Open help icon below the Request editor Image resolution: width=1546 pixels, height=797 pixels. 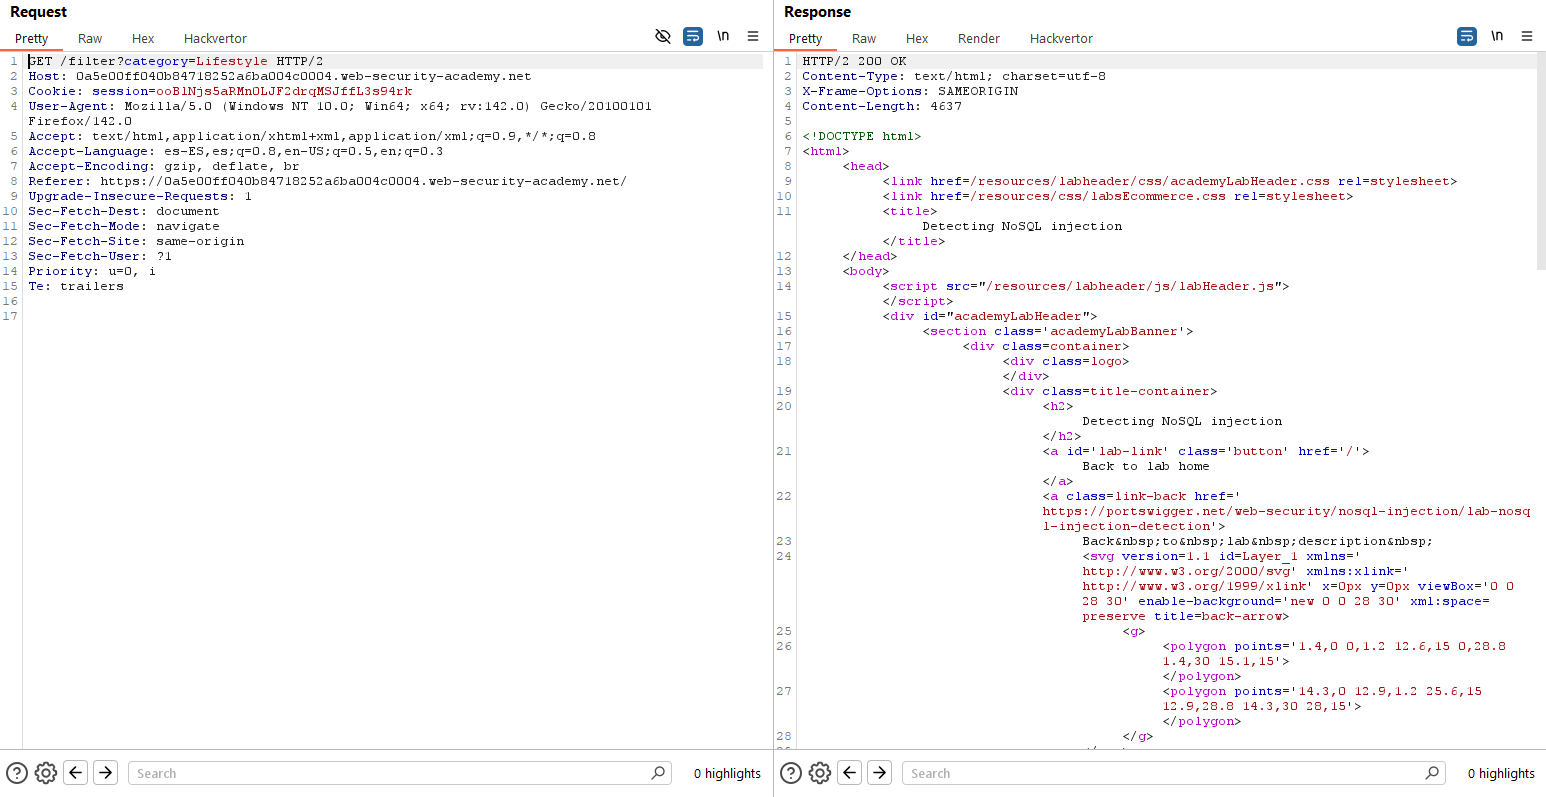click(17, 773)
